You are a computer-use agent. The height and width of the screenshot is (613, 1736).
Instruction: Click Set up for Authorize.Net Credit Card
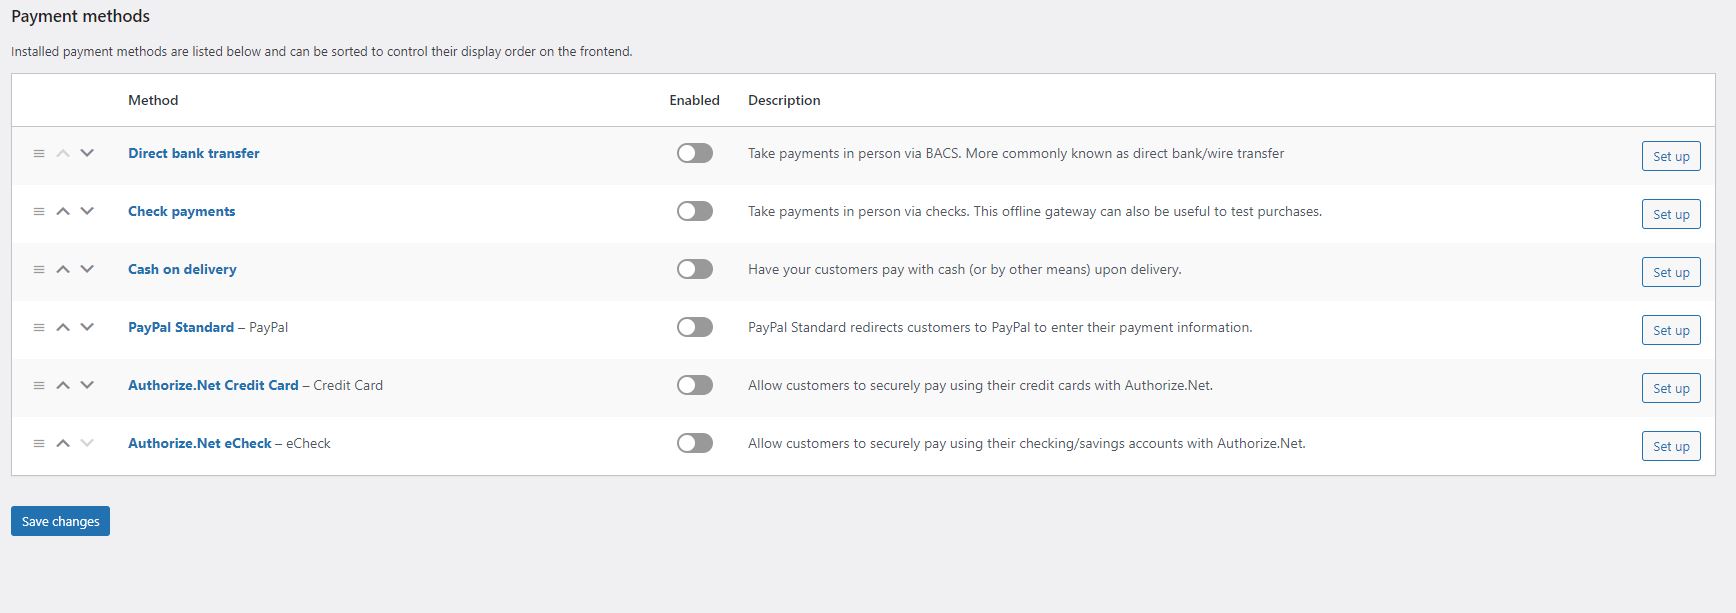tap(1670, 389)
